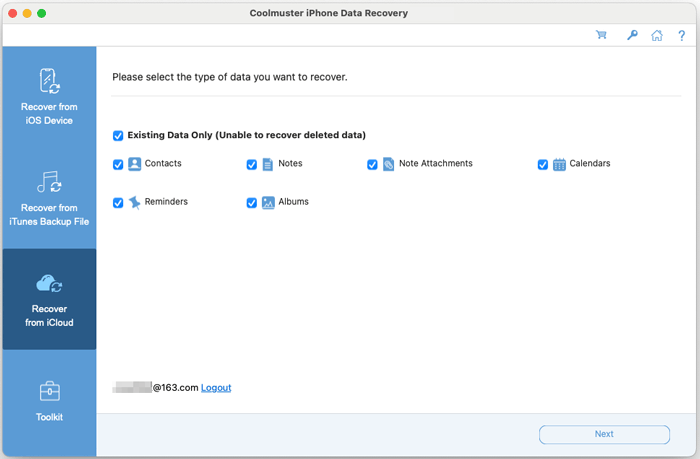Viewport: 700px width, 459px height.
Task: Go to the home icon
Action: click(657, 35)
